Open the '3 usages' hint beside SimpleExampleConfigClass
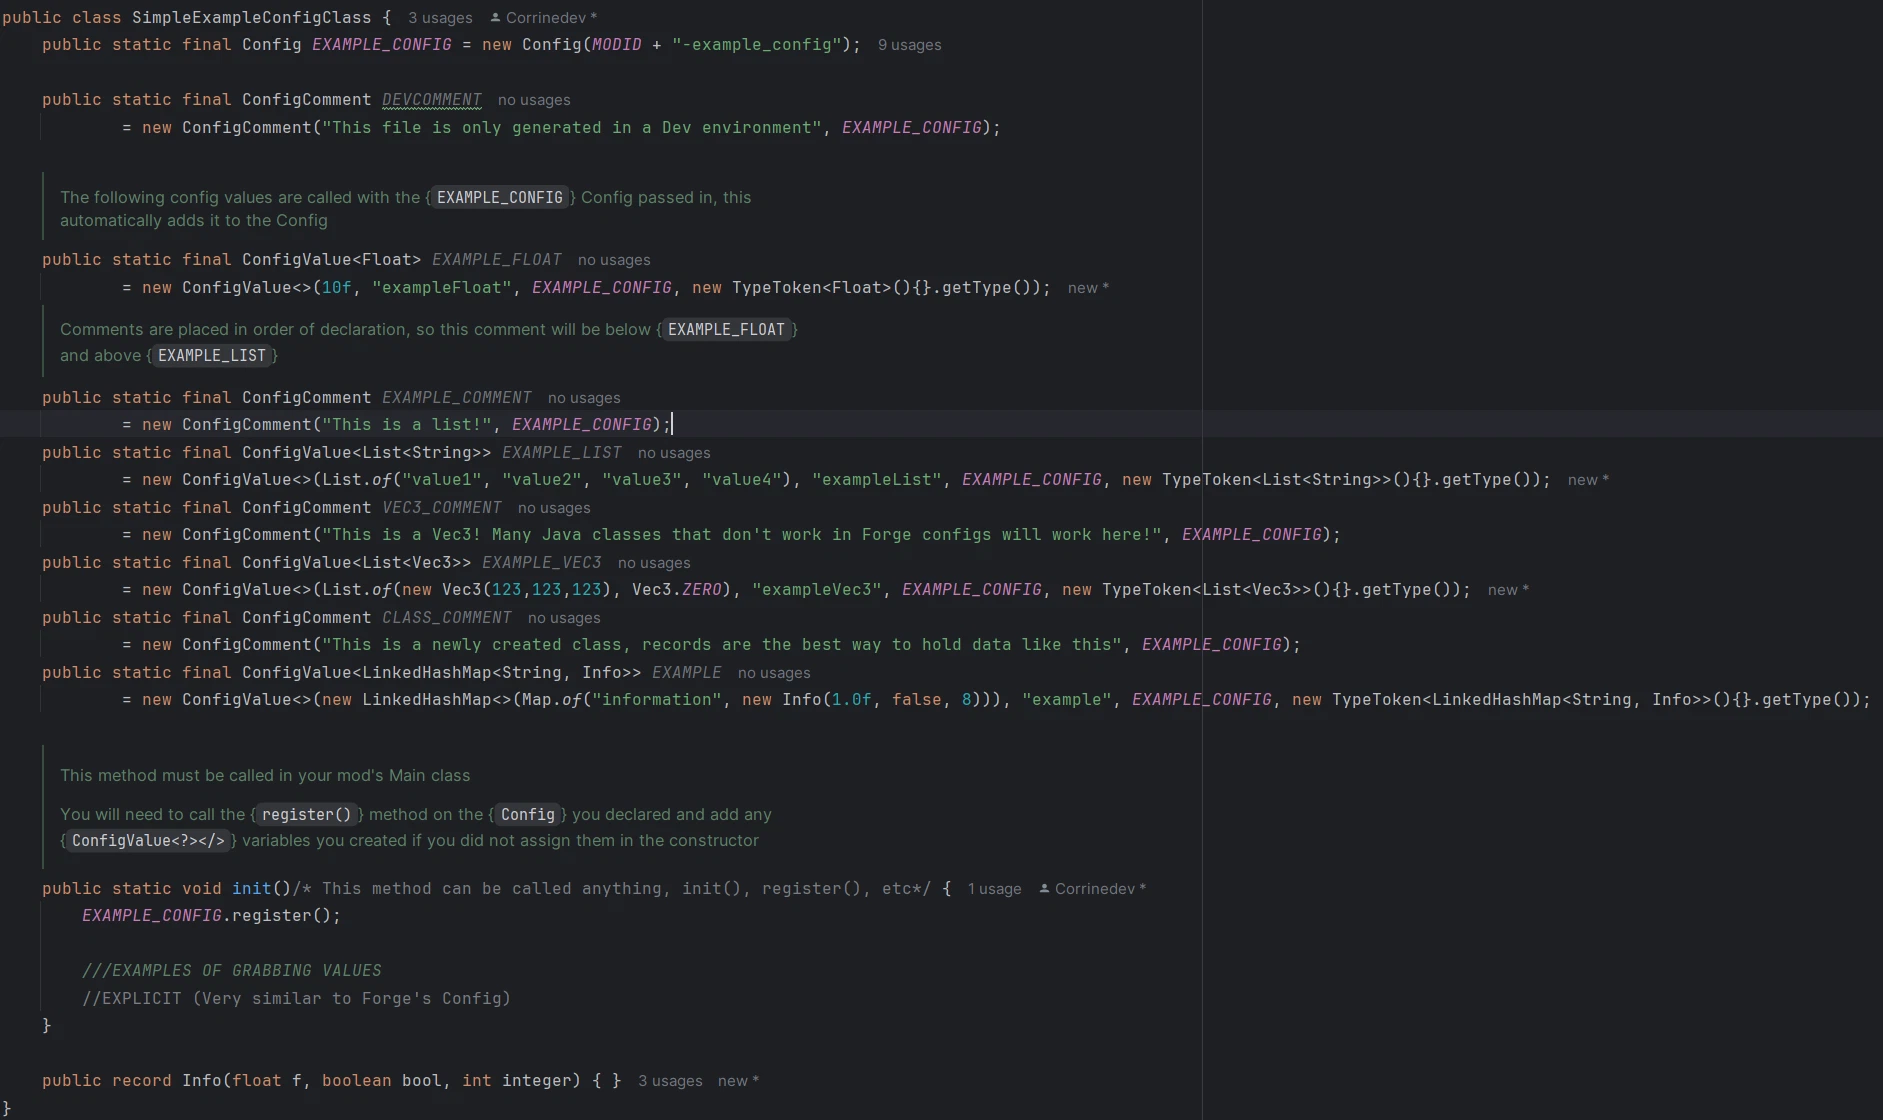Screen dimensions: 1883x1120 [x=440, y=18]
